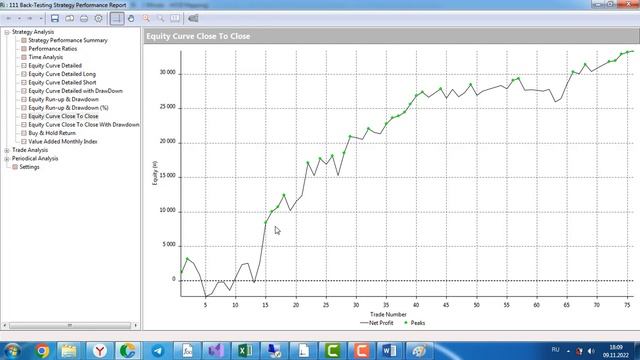Click the zoom in magnifier tool
Image resolution: width=640 pixels, height=360 pixels.
(x=146, y=18)
